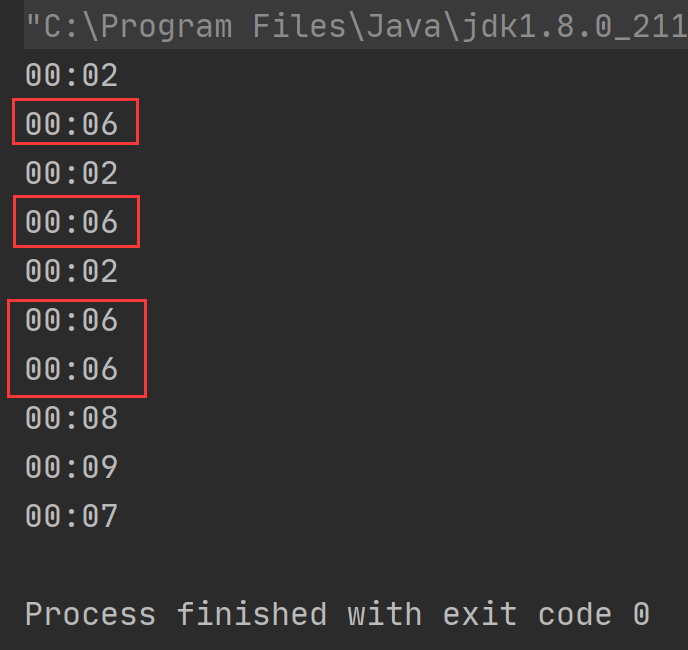This screenshot has width=688, height=650.
Task: Click the word "Process" in exit message
Action: point(90,614)
